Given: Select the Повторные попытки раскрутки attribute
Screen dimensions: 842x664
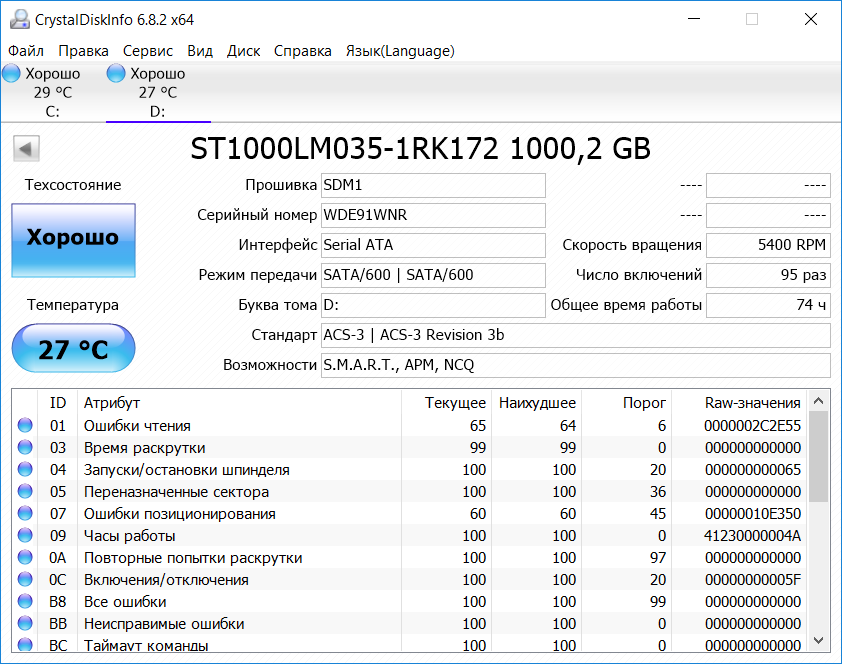Looking at the screenshot, I should tap(409, 557).
